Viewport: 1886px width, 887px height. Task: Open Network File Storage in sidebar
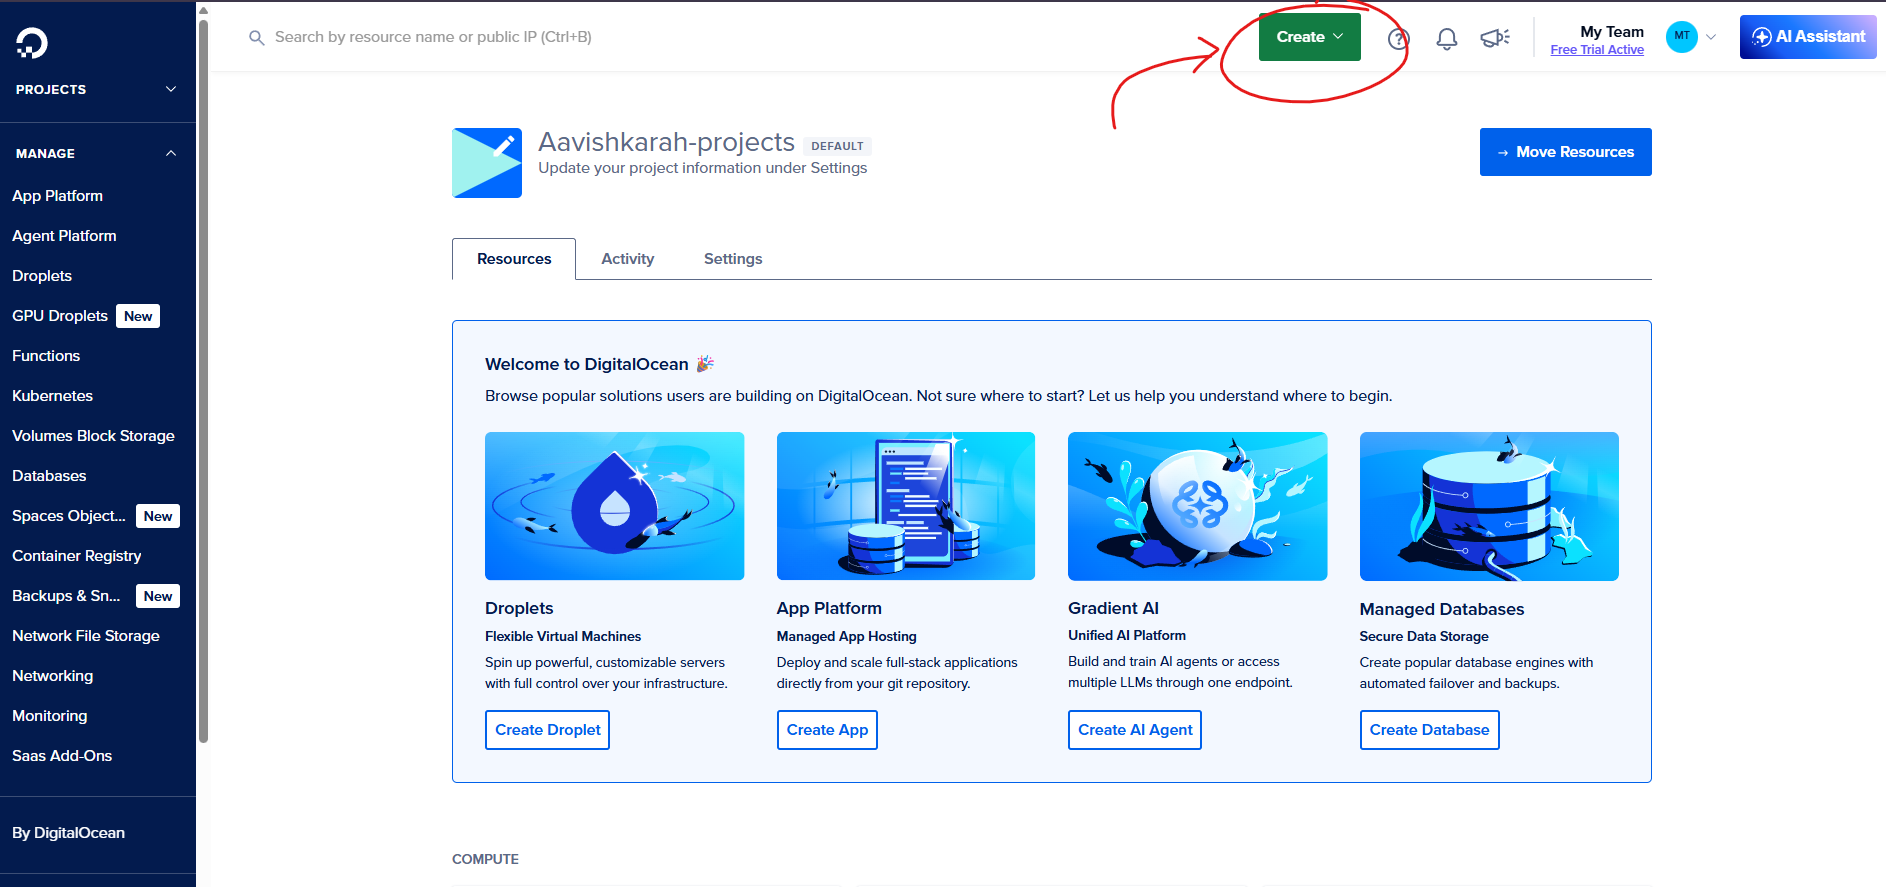(x=86, y=636)
